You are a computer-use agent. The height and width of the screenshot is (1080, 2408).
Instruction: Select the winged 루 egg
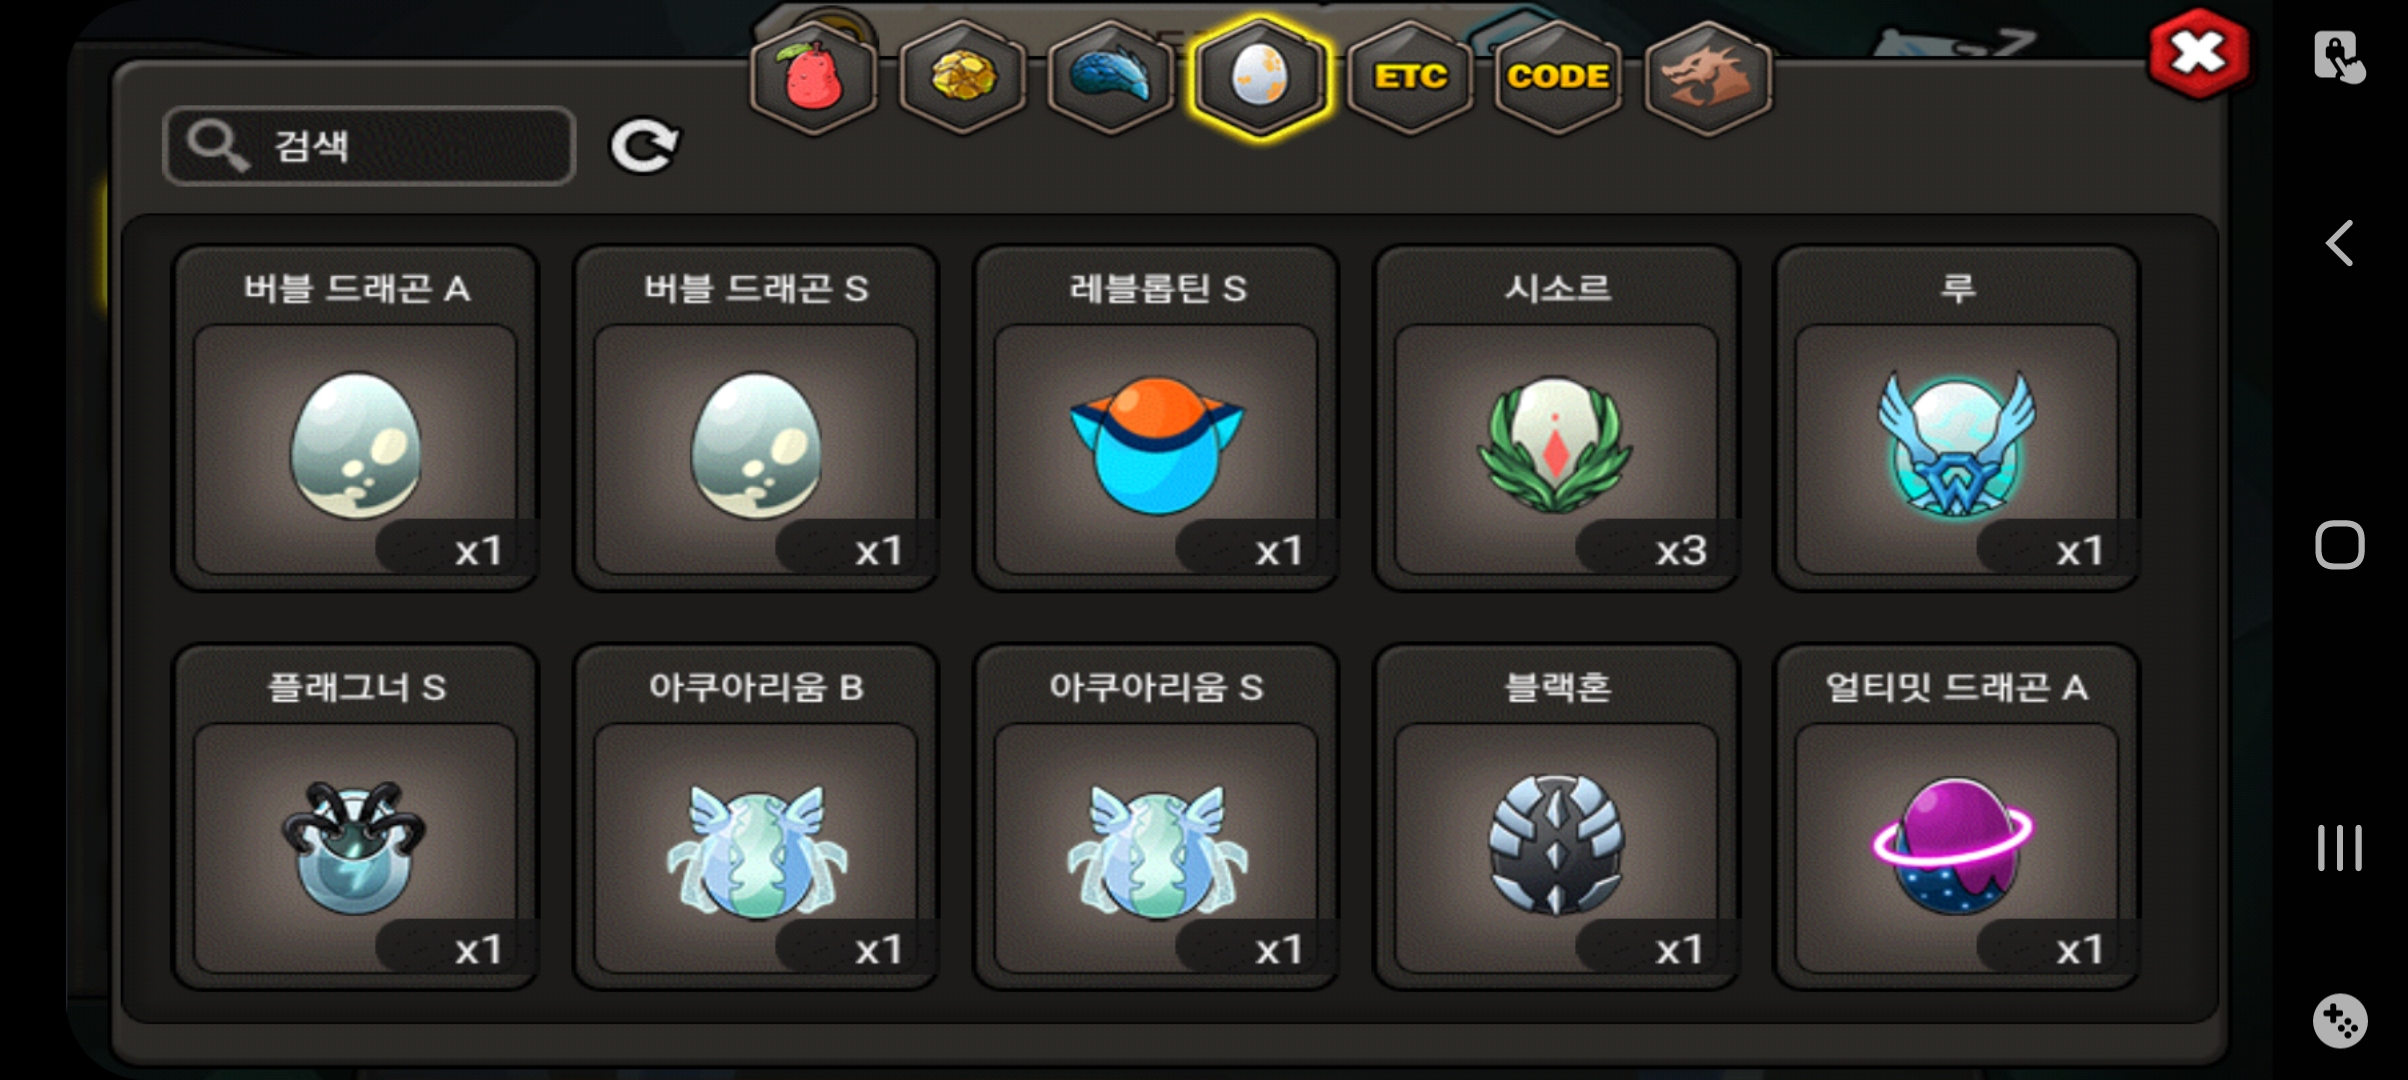click(1957, 418)
